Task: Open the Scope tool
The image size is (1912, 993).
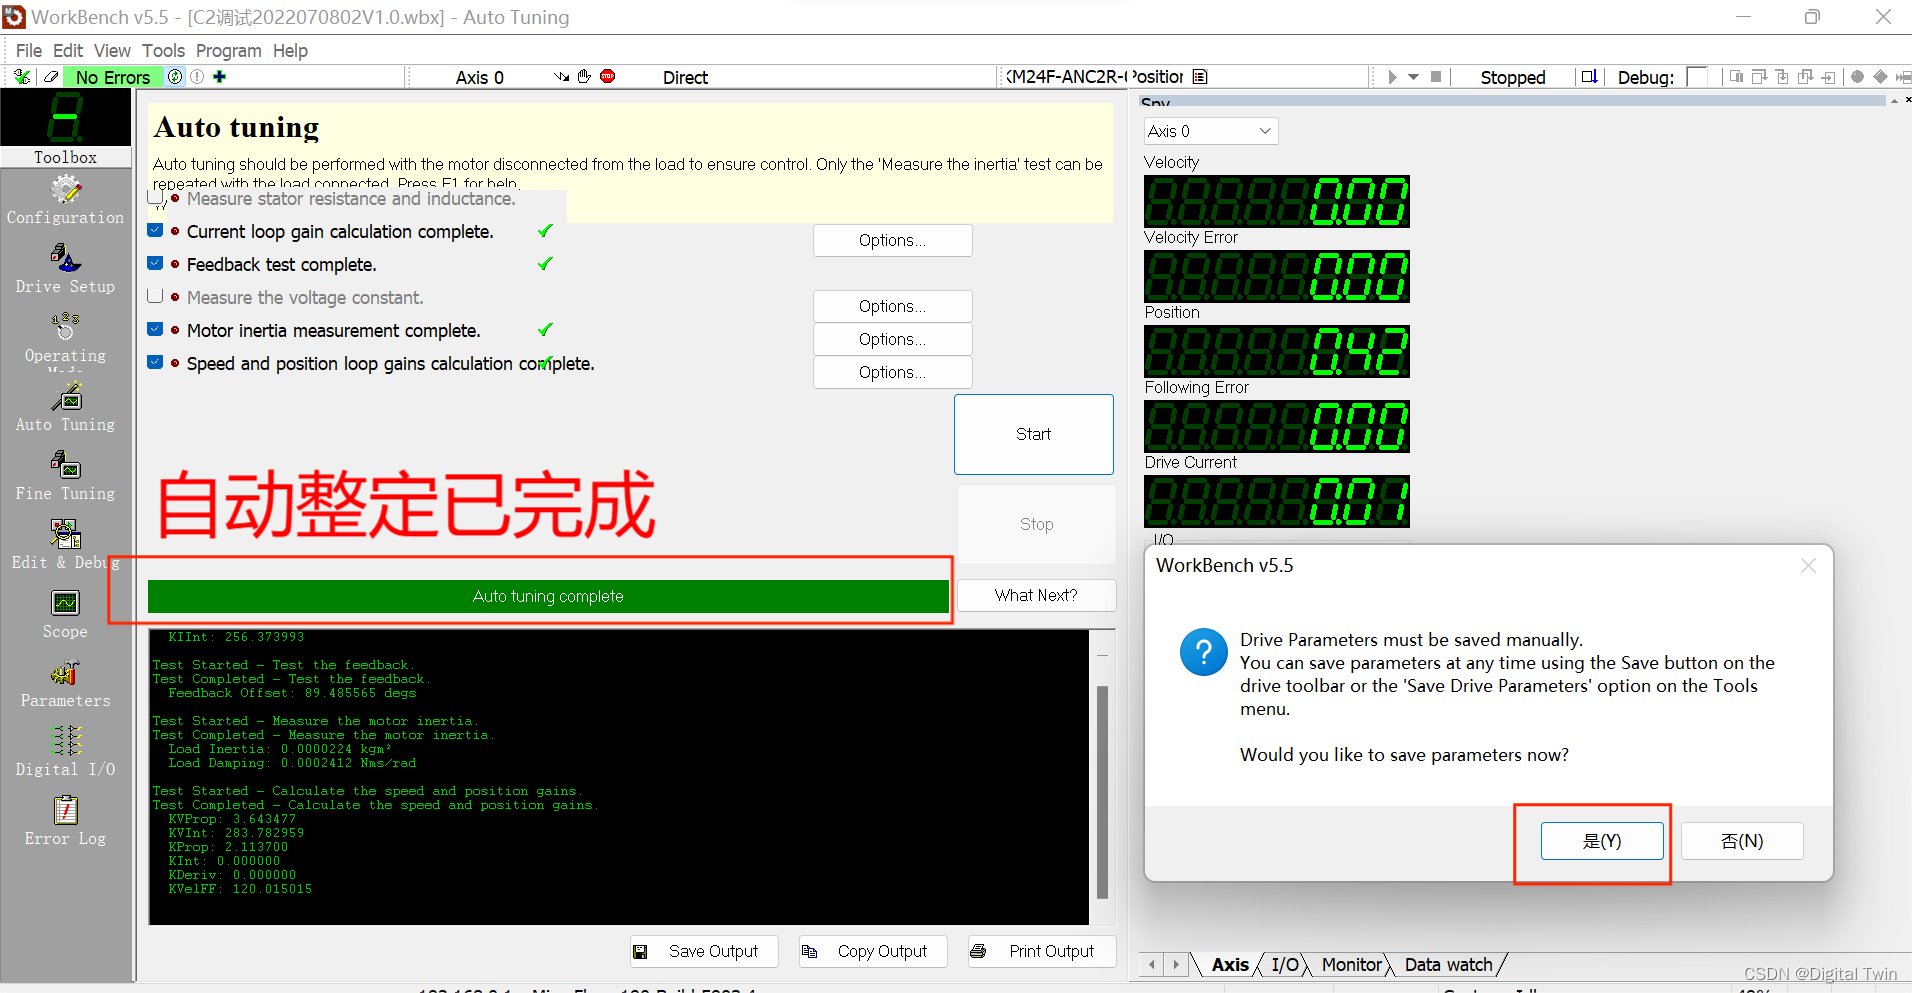Action: pyautogui.click(x=65, y=615)
